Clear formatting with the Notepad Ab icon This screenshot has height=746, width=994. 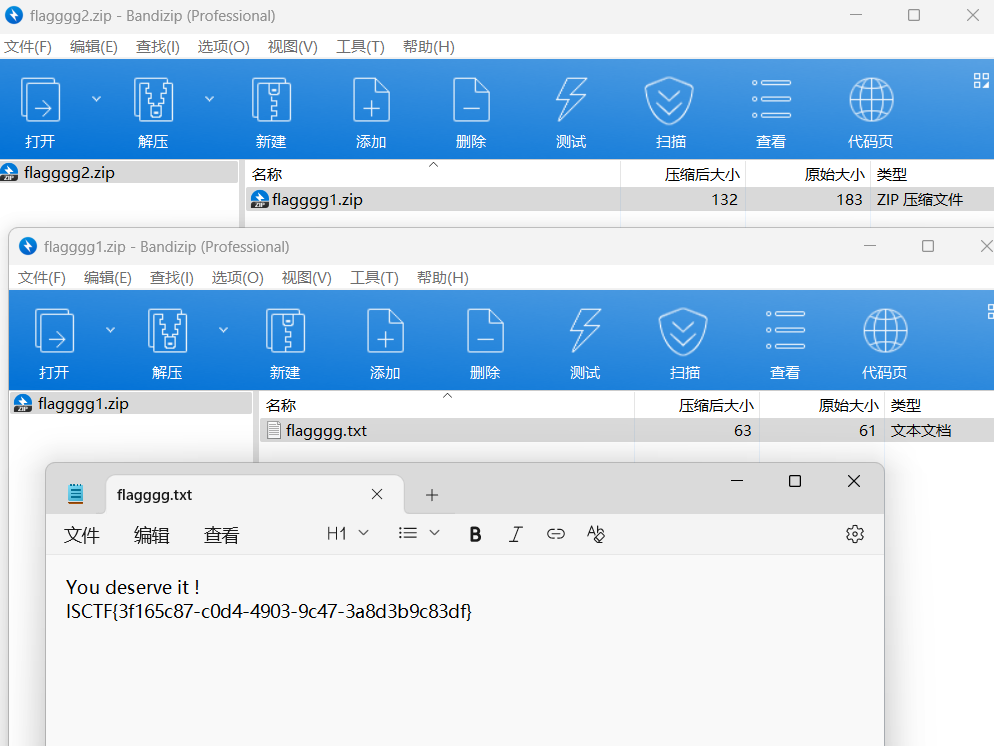[596, 534]
